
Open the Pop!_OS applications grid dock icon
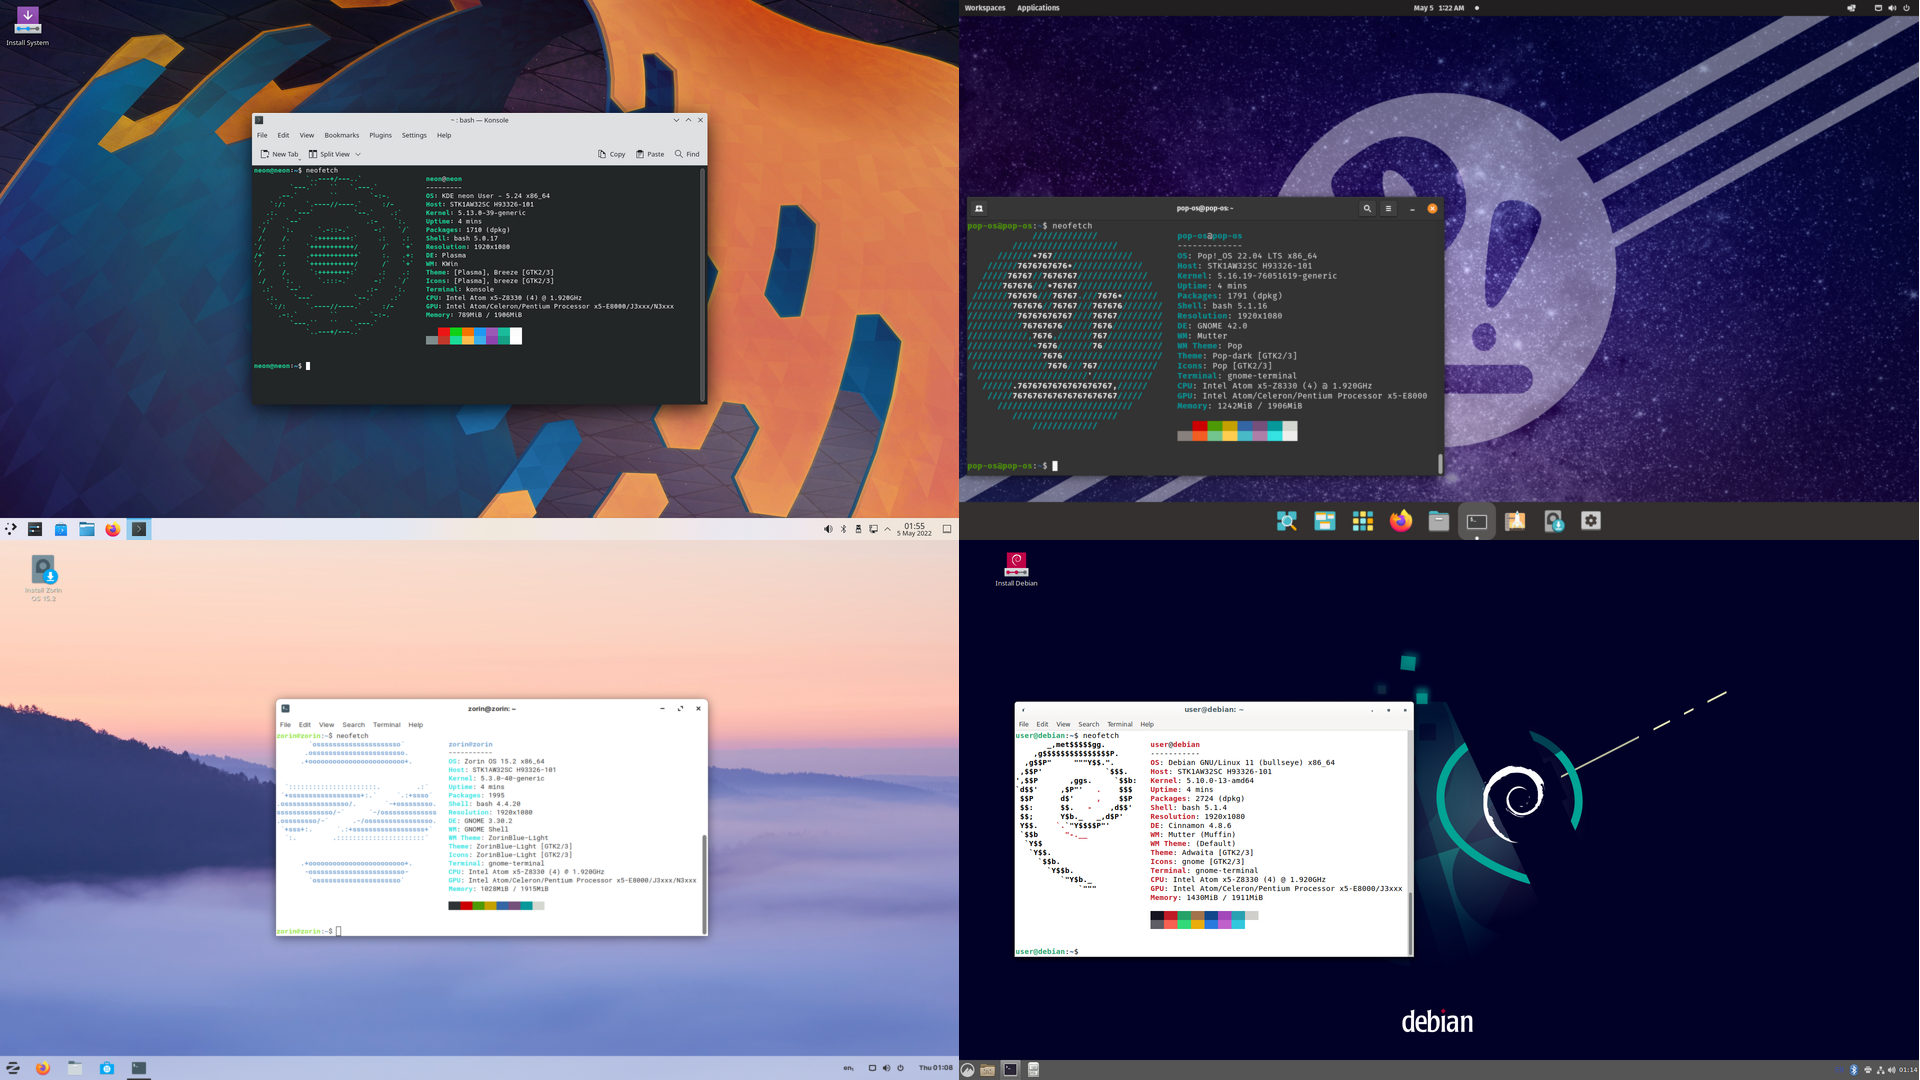(1362, 521)
